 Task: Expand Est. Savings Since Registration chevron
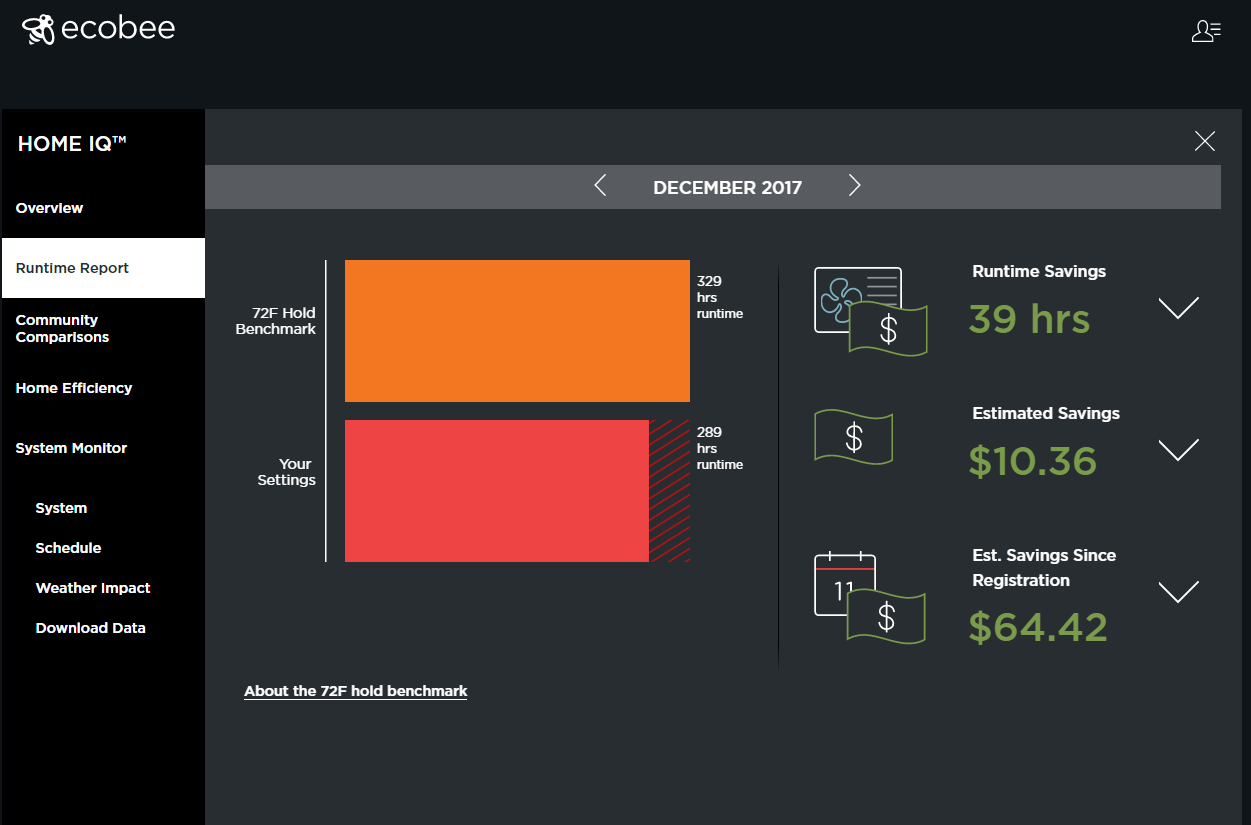(x=1178, y=592)
